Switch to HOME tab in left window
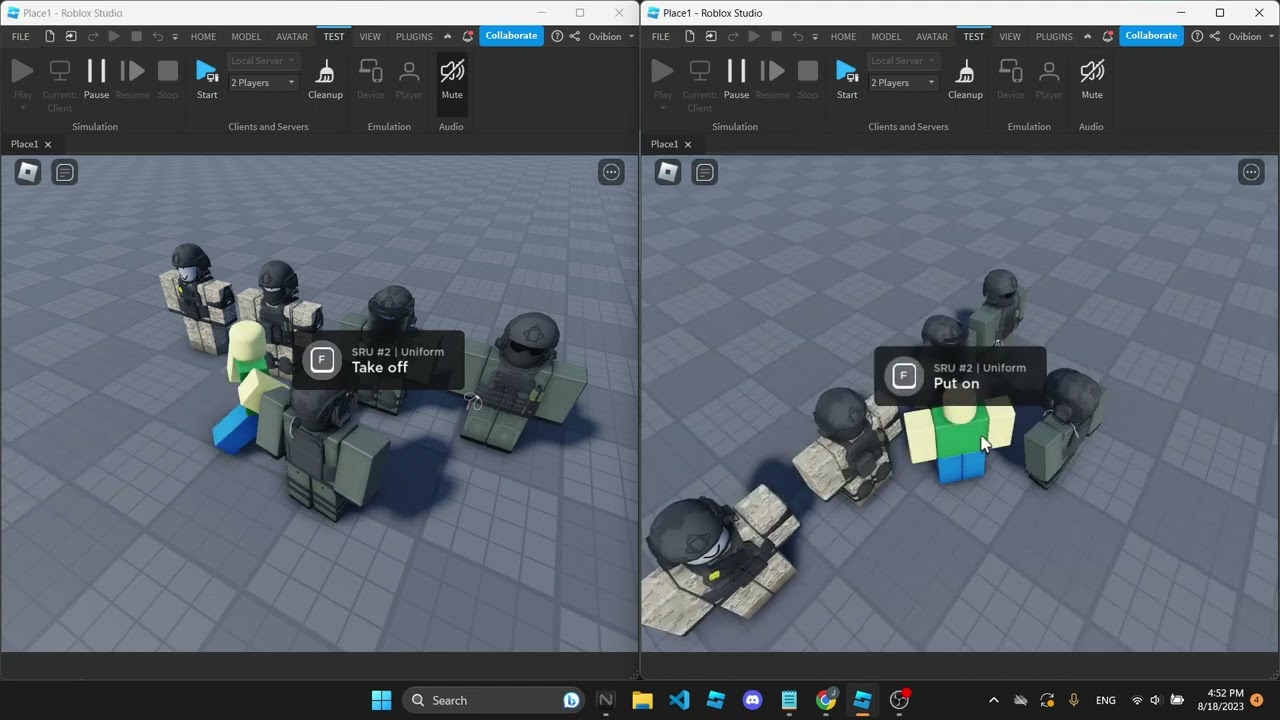Image resolution: width=1280 pixels, height=720 pixels. tap(203, 37)
